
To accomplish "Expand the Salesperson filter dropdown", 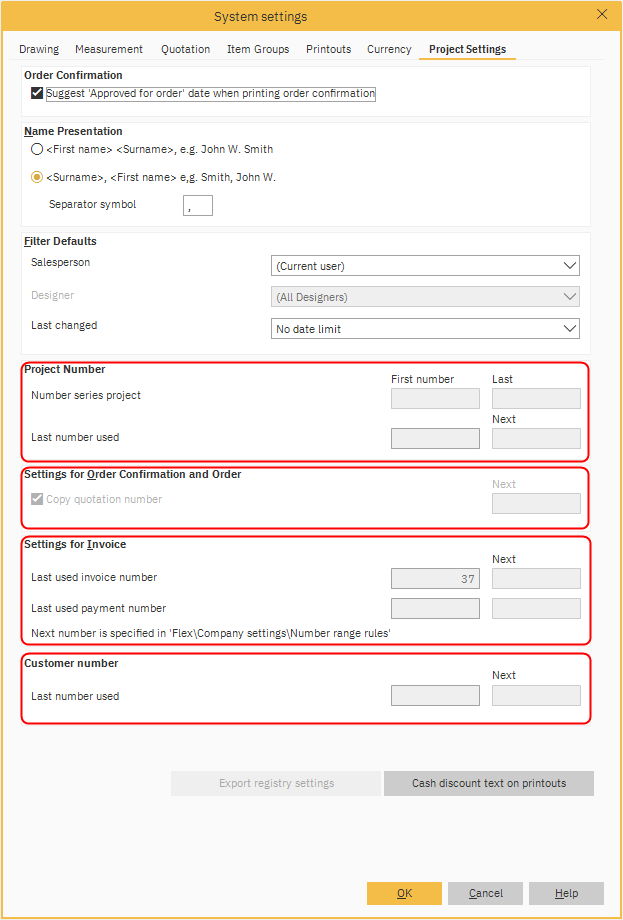I will tap(426, 266).
